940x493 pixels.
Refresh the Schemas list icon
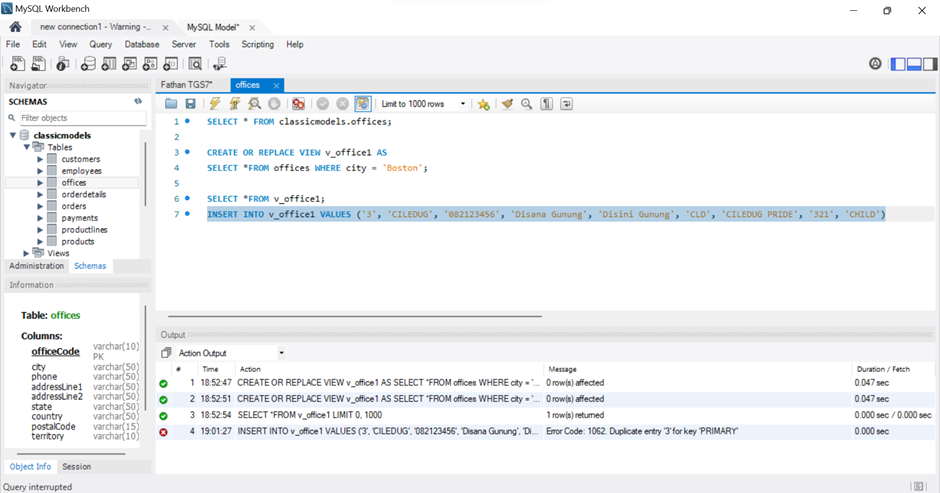point(138,101)
